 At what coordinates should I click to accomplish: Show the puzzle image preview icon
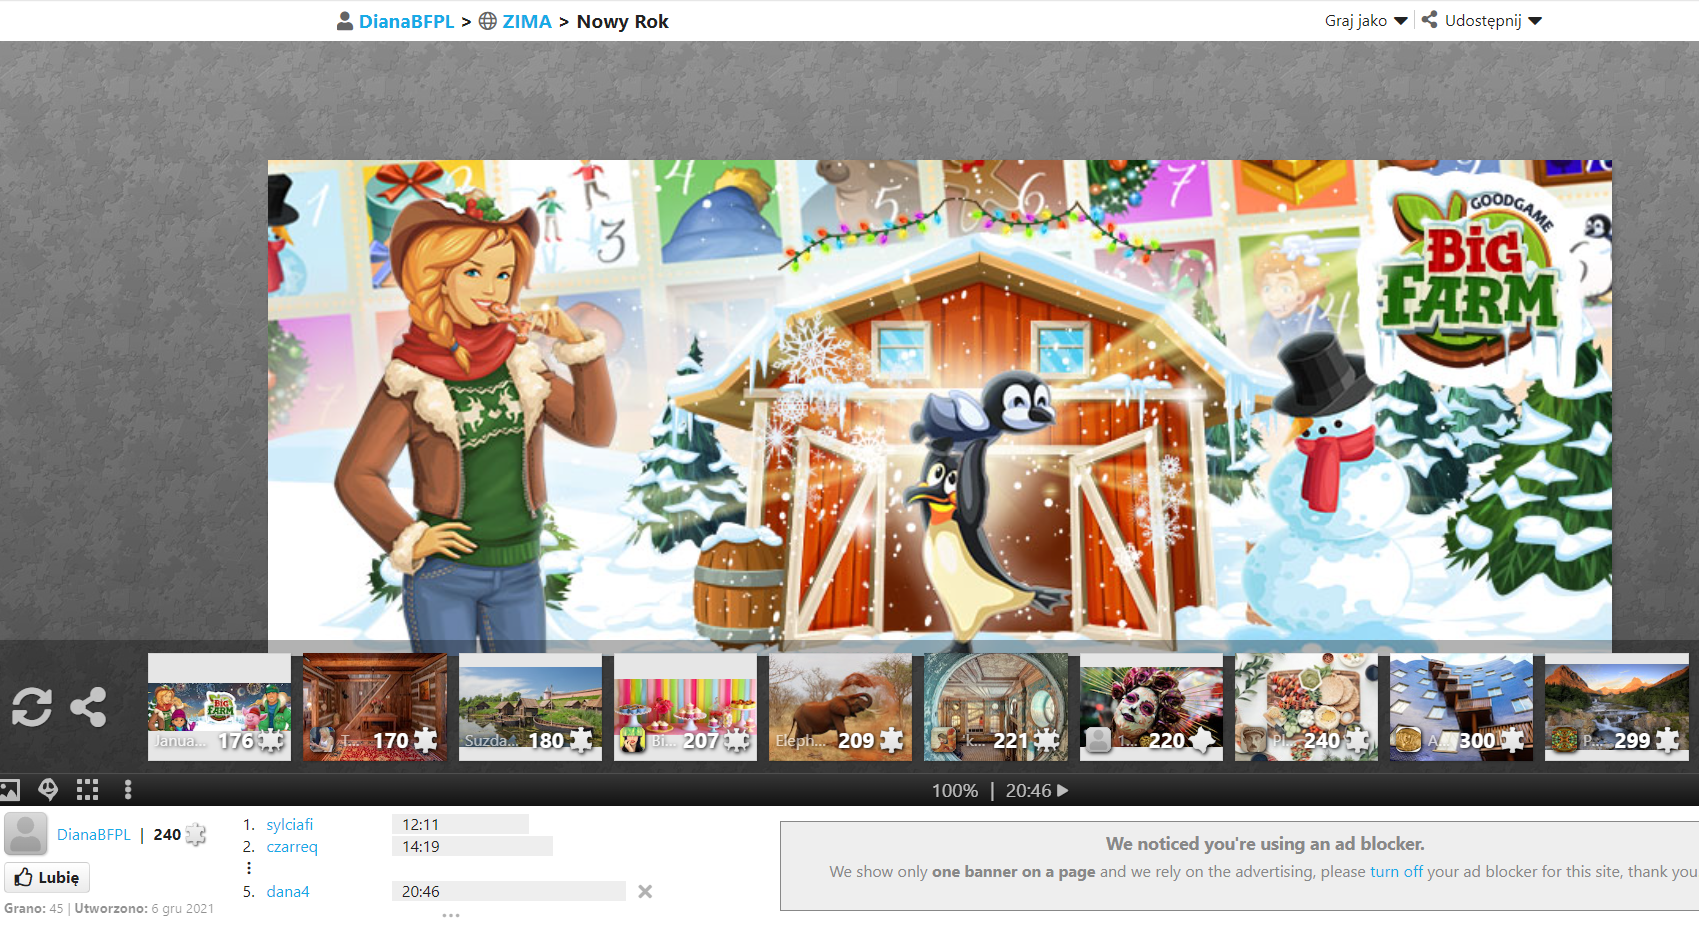tap(10, 790)
